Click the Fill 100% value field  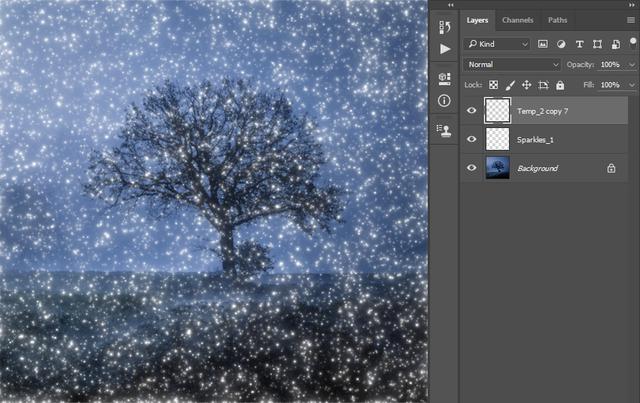611,85
